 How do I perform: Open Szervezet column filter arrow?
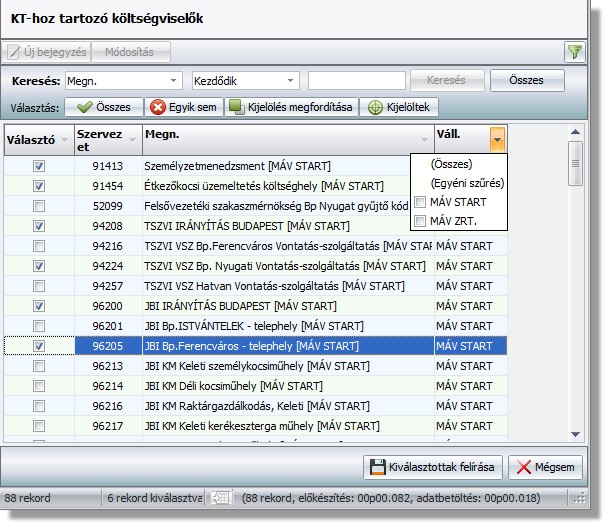[133, 140]
